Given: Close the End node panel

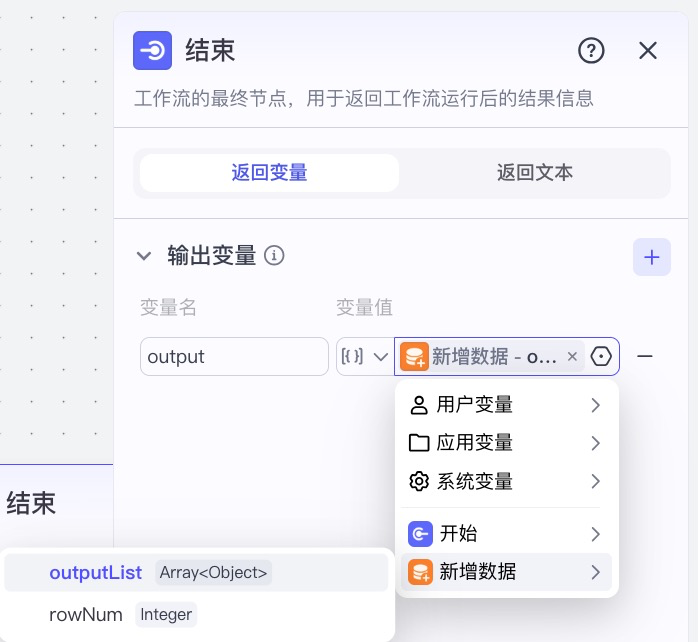Looking at the screenshot, I should coord(648,50).
